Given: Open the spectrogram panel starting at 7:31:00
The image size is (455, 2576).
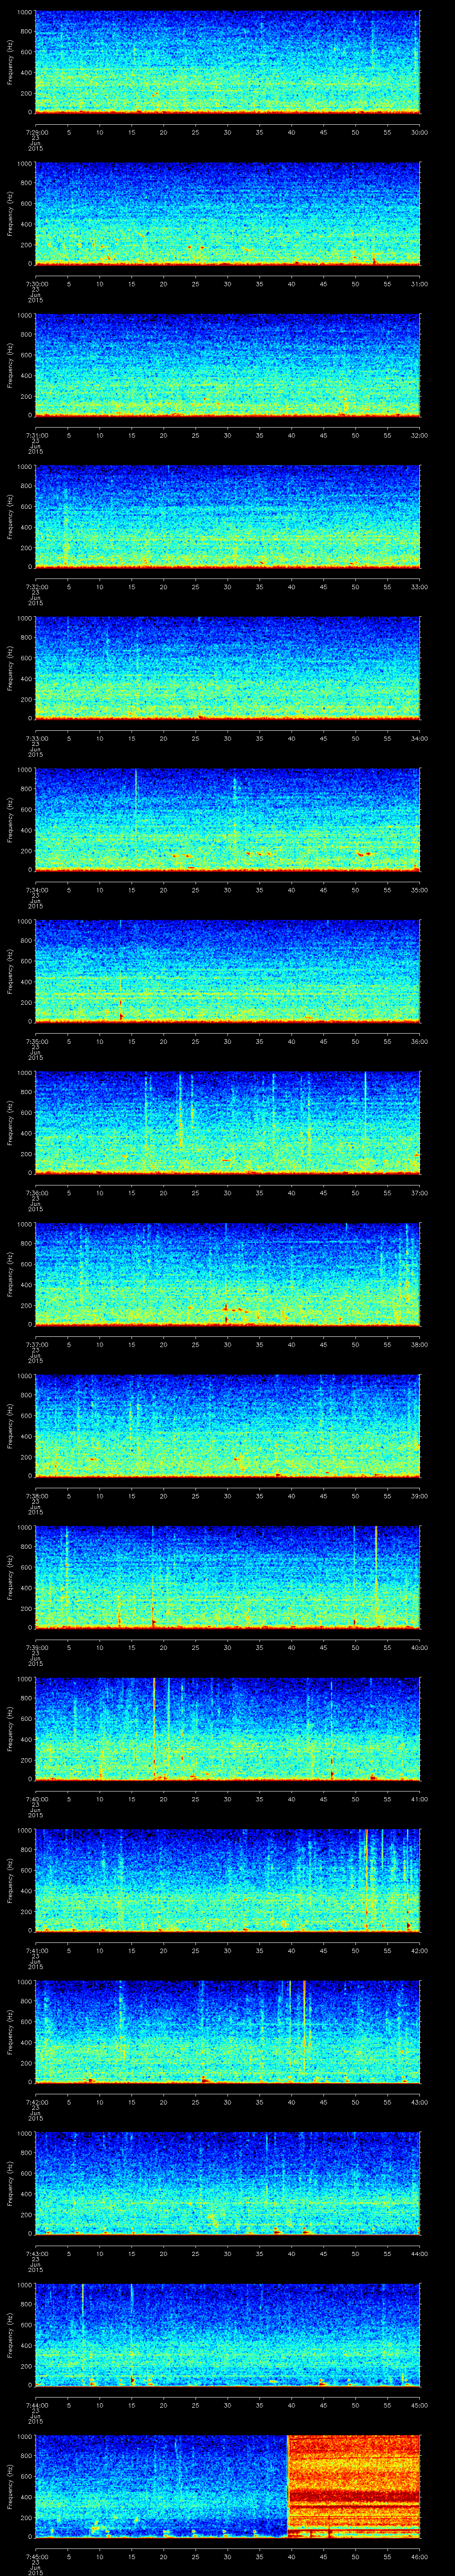Looking at the screenshot, I should [x=228, y=365].
